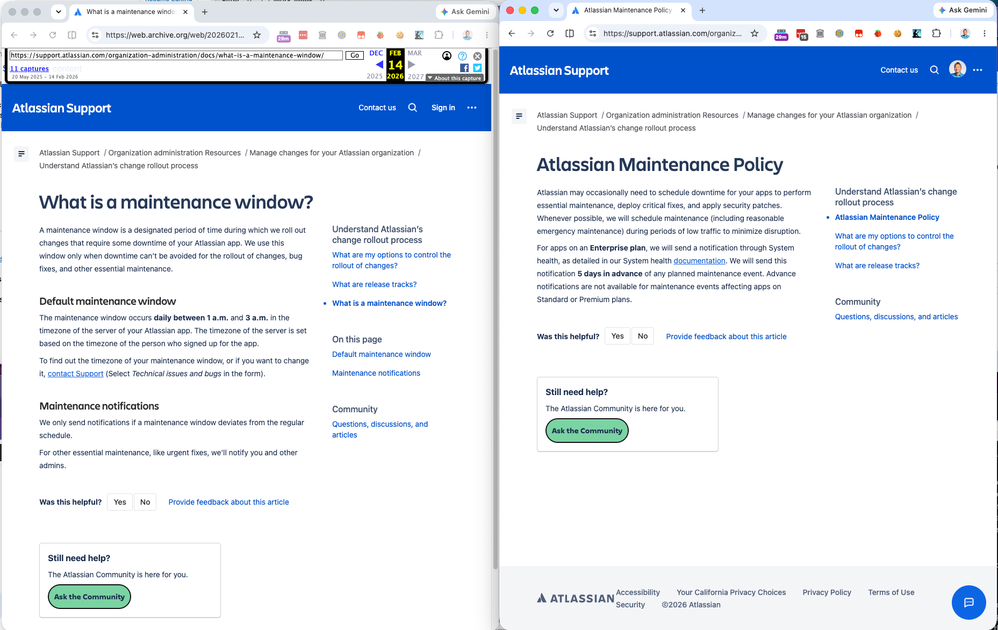This screenshot has width=998, height=630.
Task: Open '11 captures' link in Wayback toolbar
Action: point(29,69)
